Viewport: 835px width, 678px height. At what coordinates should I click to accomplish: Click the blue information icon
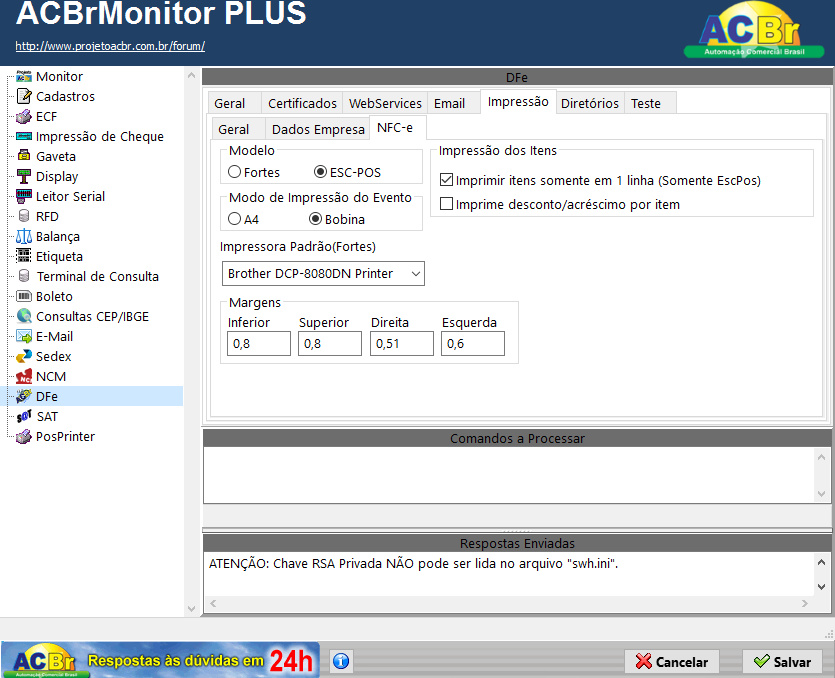point(341,661)
